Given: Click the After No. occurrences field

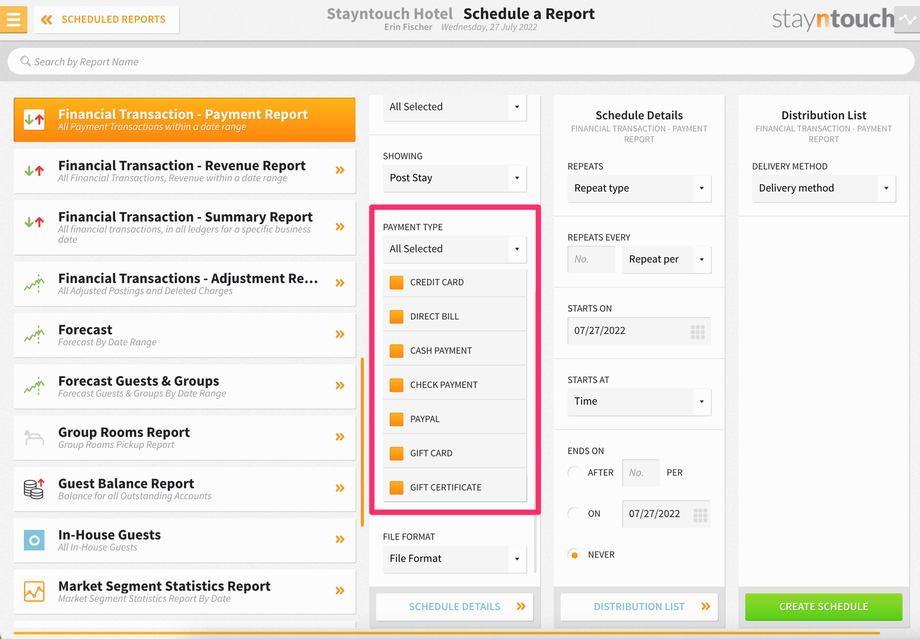Looking at the screenshot, I should click(641, 473).
